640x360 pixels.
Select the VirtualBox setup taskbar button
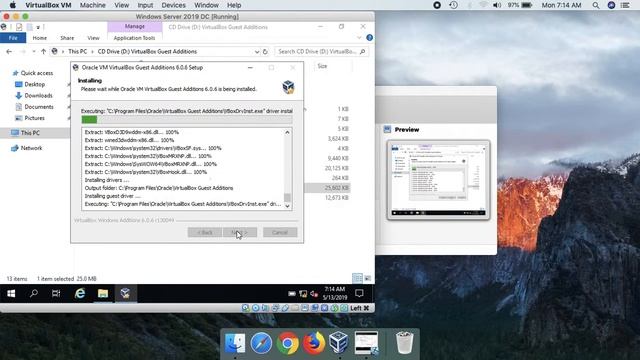tap(125, 293)
